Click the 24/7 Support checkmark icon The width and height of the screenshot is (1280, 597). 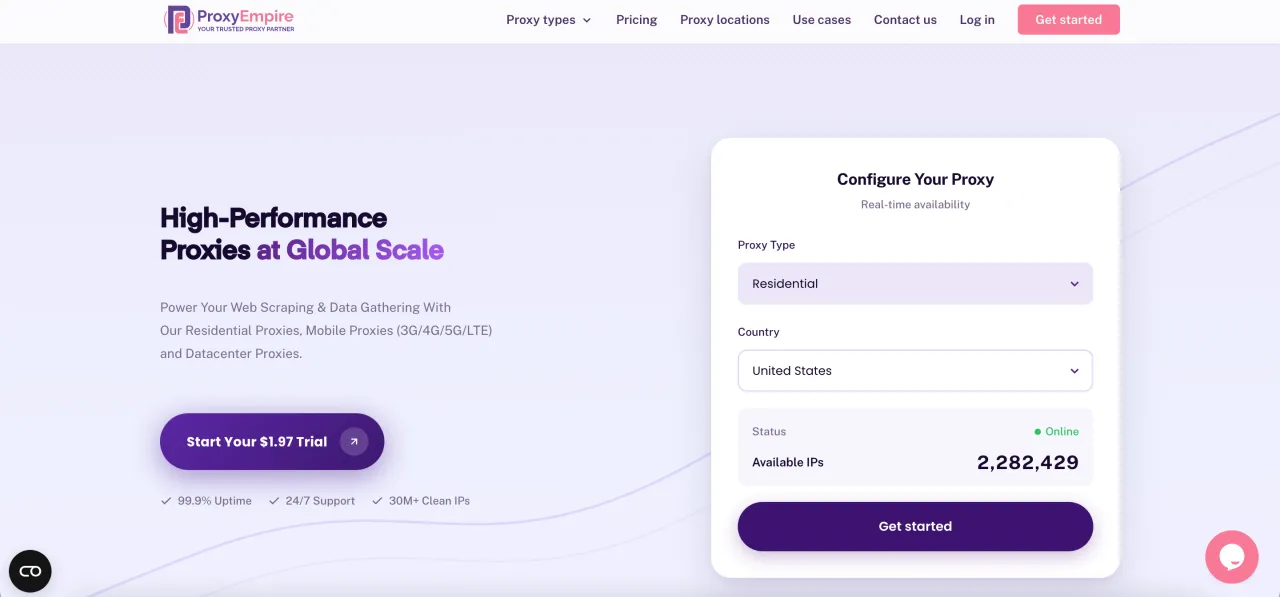click(x=274, y=501)
